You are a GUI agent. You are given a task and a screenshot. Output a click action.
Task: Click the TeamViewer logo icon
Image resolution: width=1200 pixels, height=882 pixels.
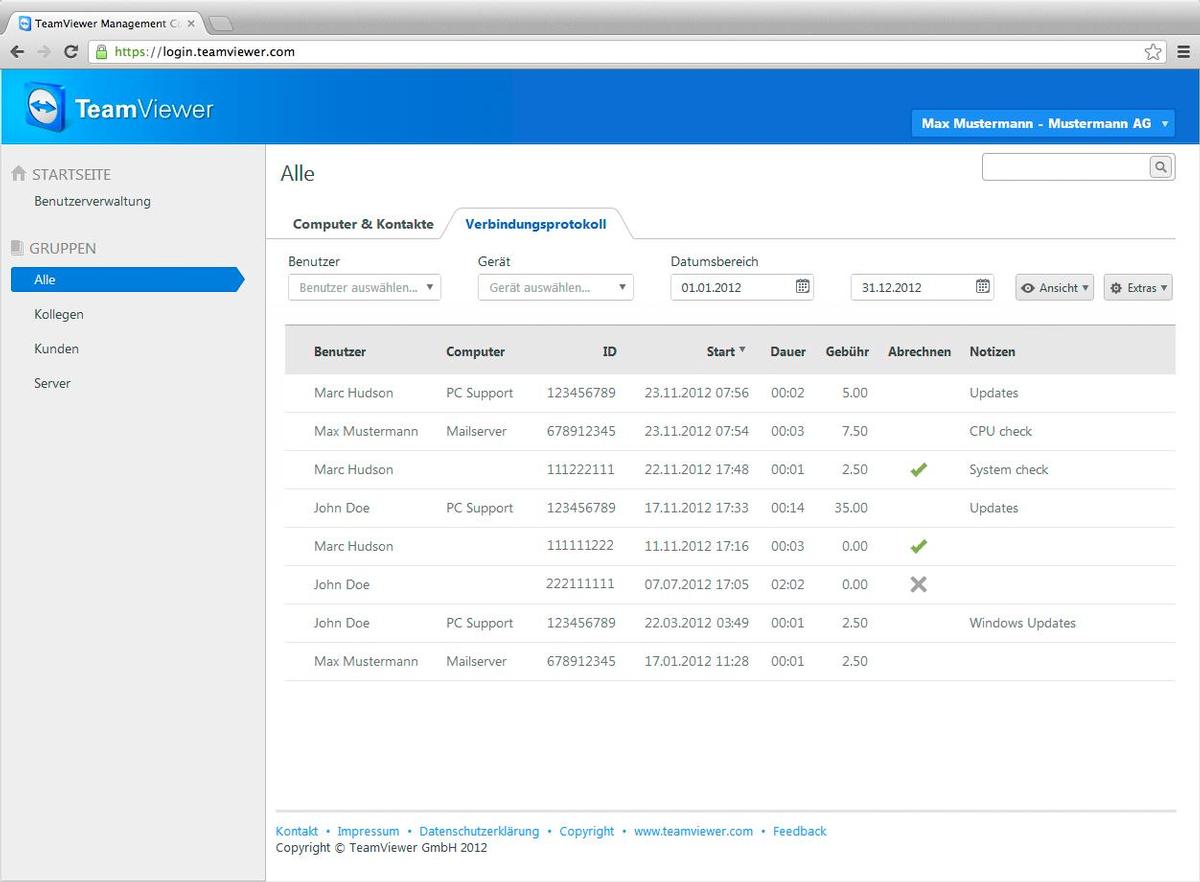pyautogui.click(x=45, y=108)
